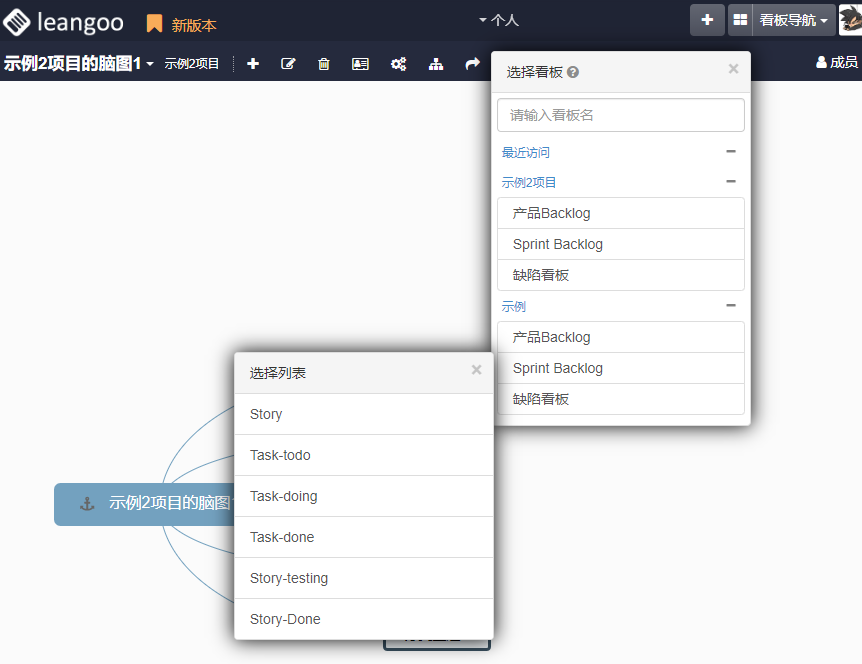The width and height of the screenshot is (862, 664).
Task: Click the share arrow icon
Action: click(x=472, y=64)
